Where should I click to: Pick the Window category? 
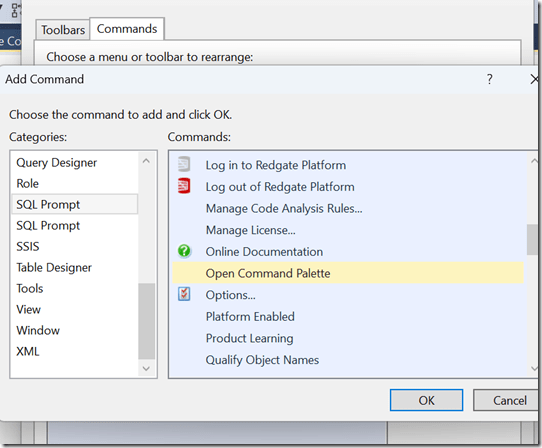pyautogui.click(x=75, y=330)
